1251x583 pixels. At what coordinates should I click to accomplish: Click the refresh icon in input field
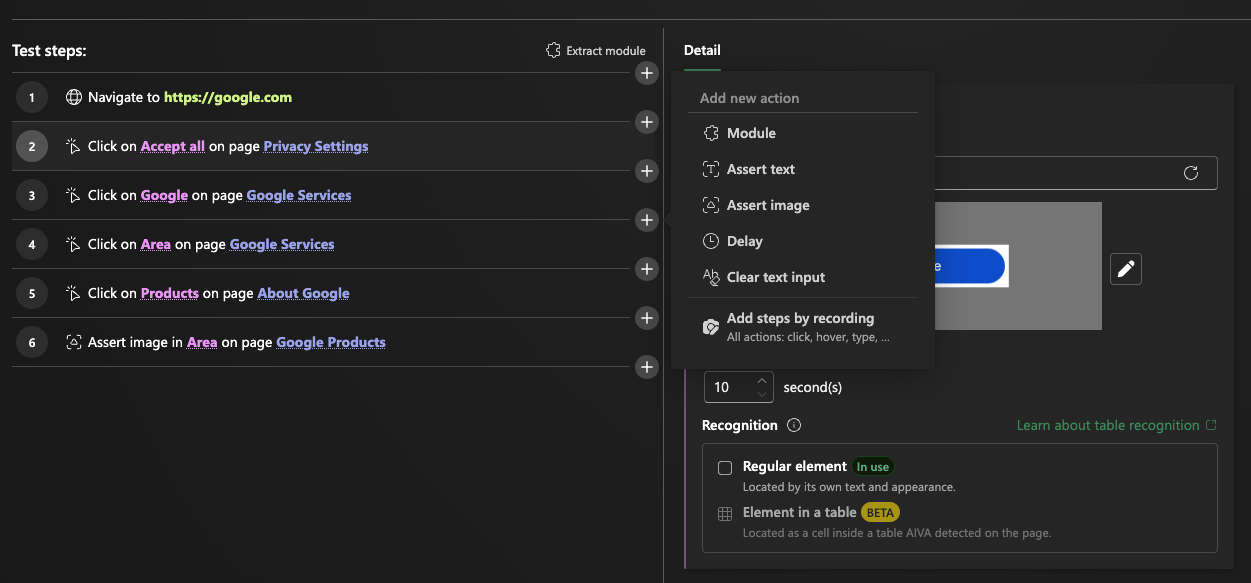[1191, 173]
